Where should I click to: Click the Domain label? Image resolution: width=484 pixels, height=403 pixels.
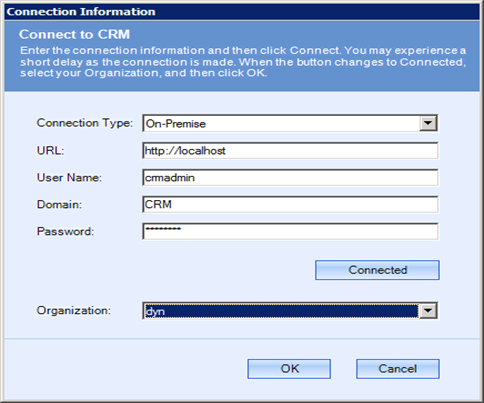[x=59, y=204]
